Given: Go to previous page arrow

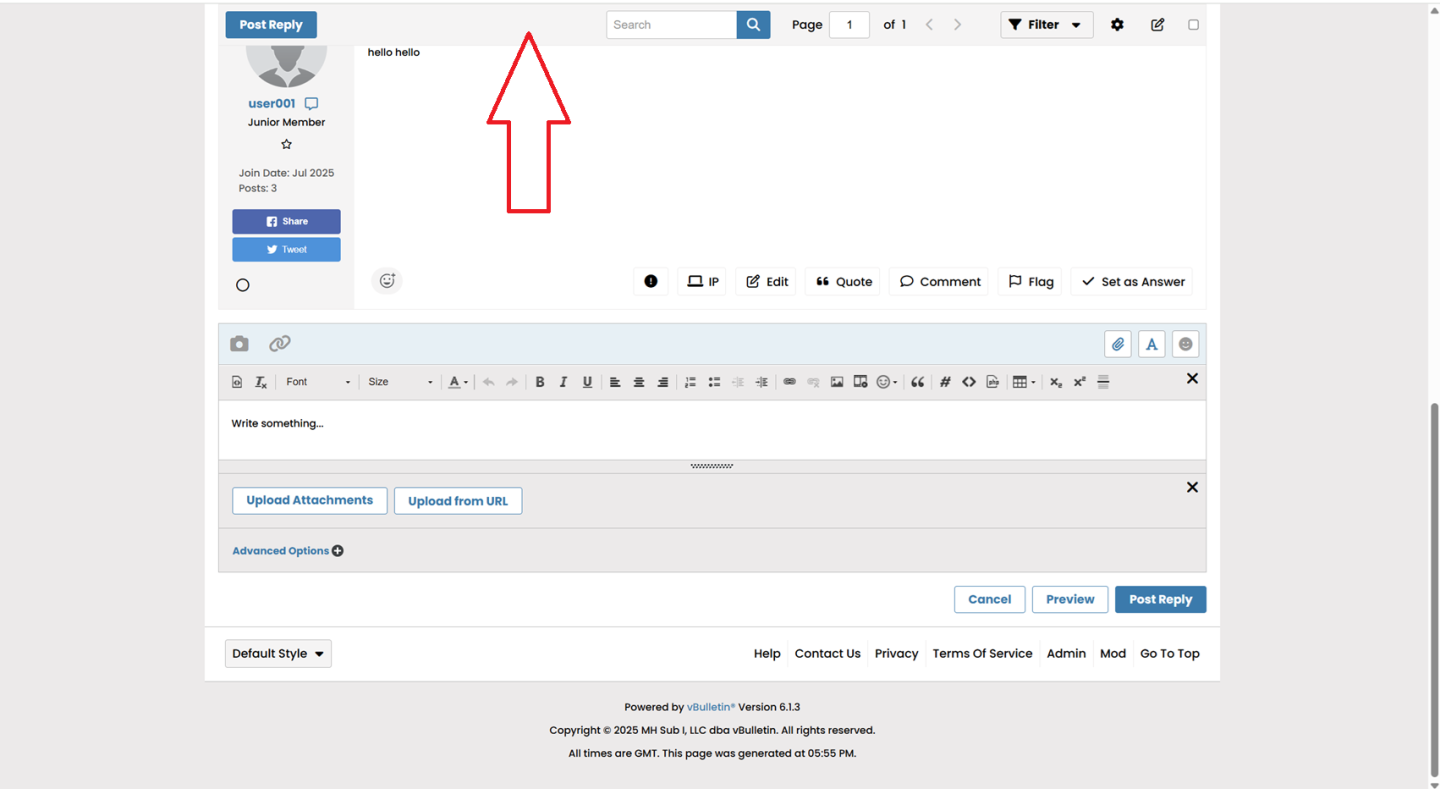Looking at the screenshot, I should (x=929, y=25).
